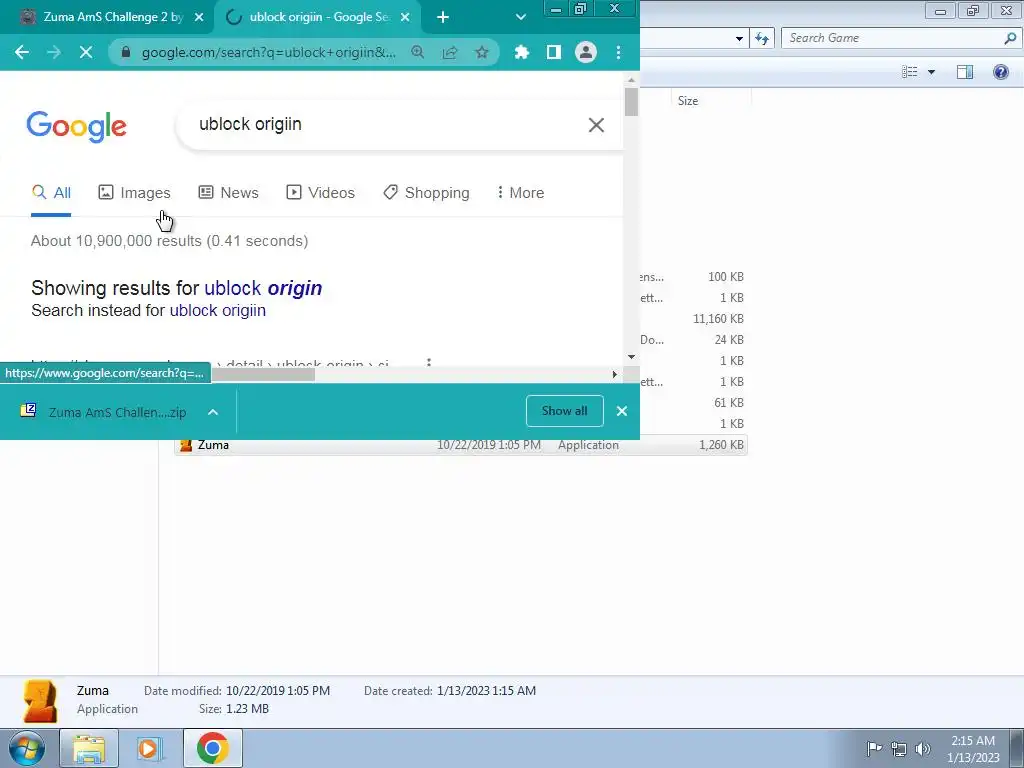Open network tray icon
The width and height of the screenshot is (1024, 768).
coord(899,748)
